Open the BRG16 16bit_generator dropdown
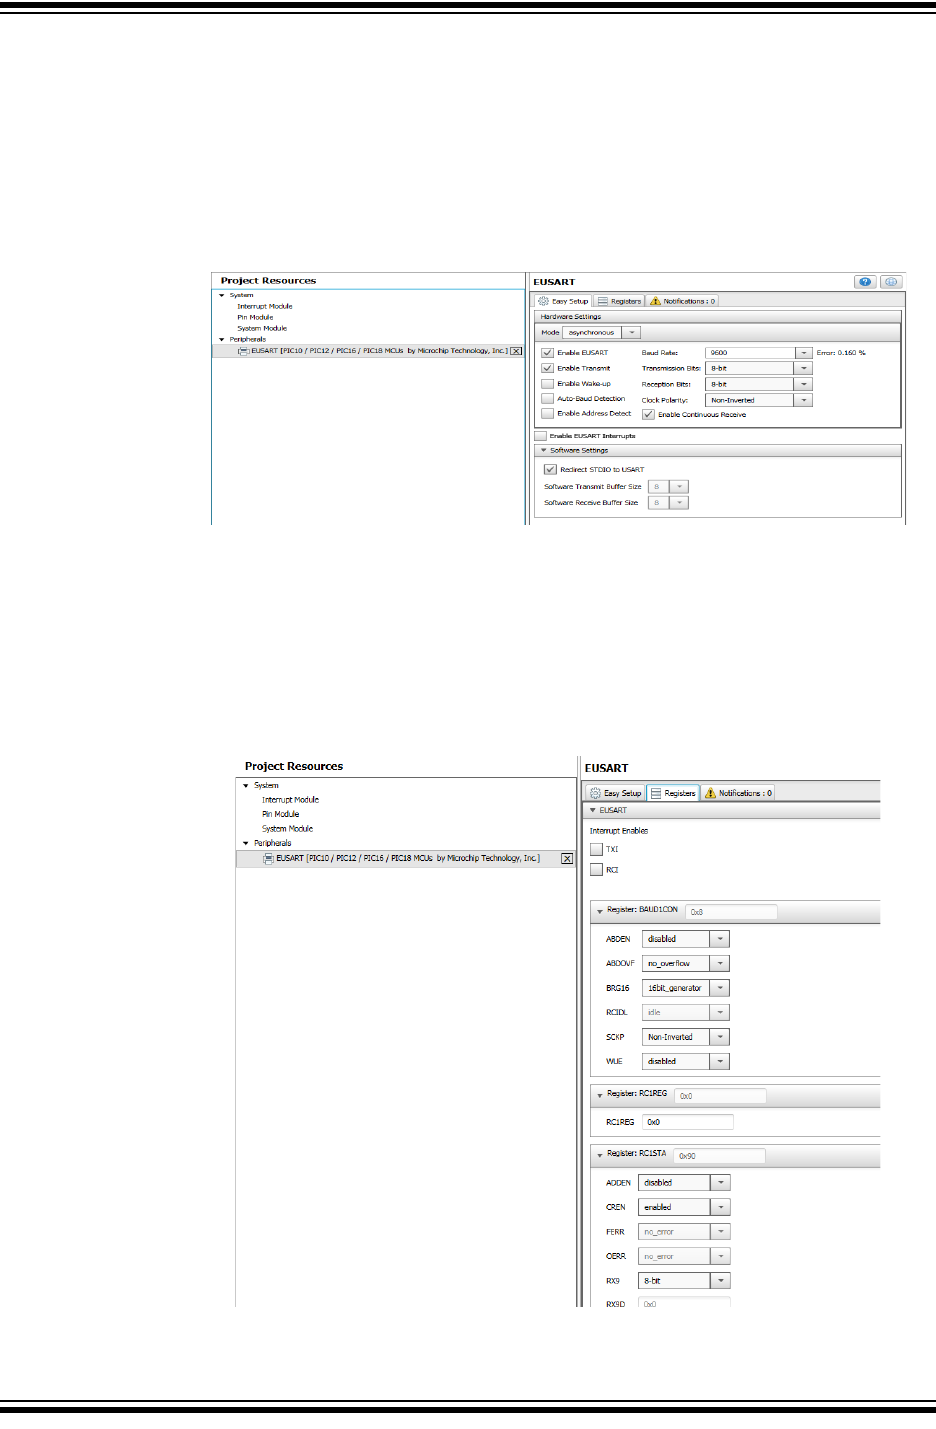 [x=720, y=988]
